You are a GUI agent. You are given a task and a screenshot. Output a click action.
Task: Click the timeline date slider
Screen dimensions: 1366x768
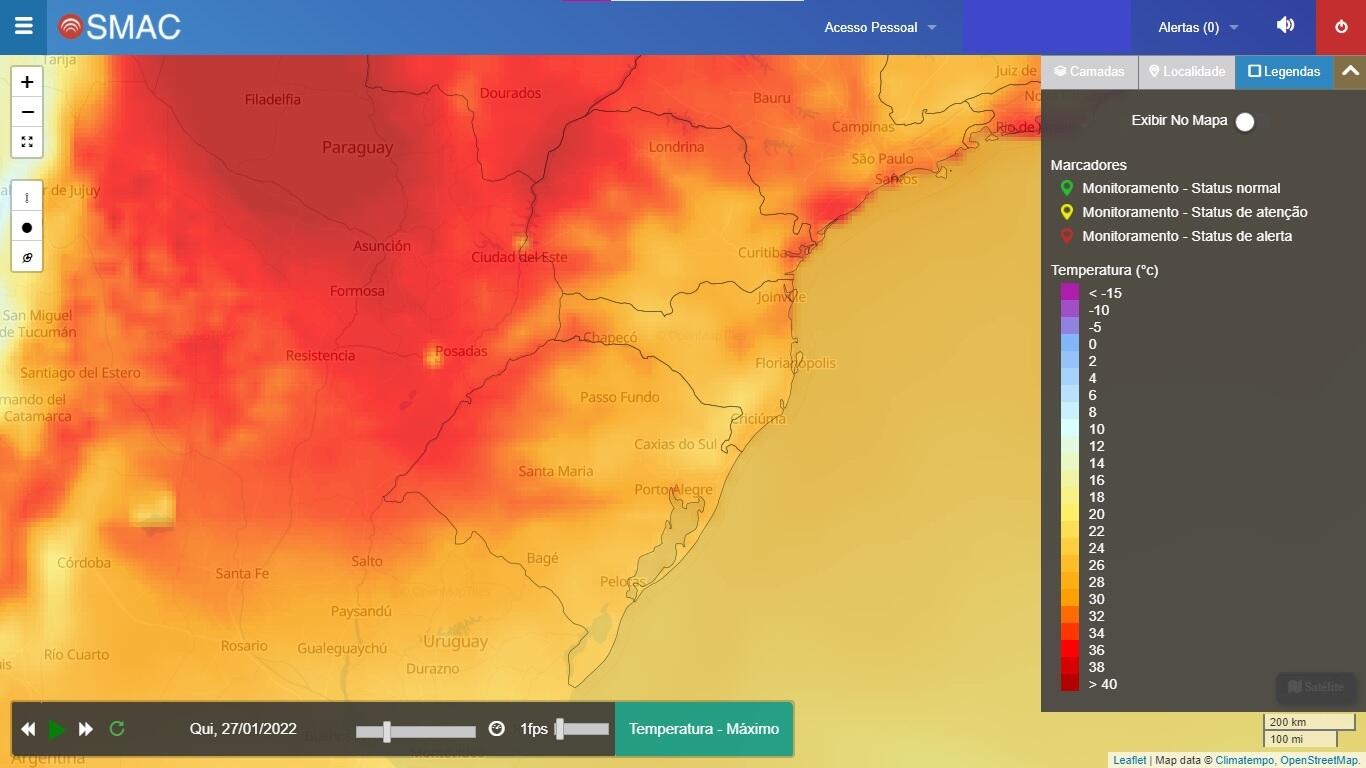point(416,731)
